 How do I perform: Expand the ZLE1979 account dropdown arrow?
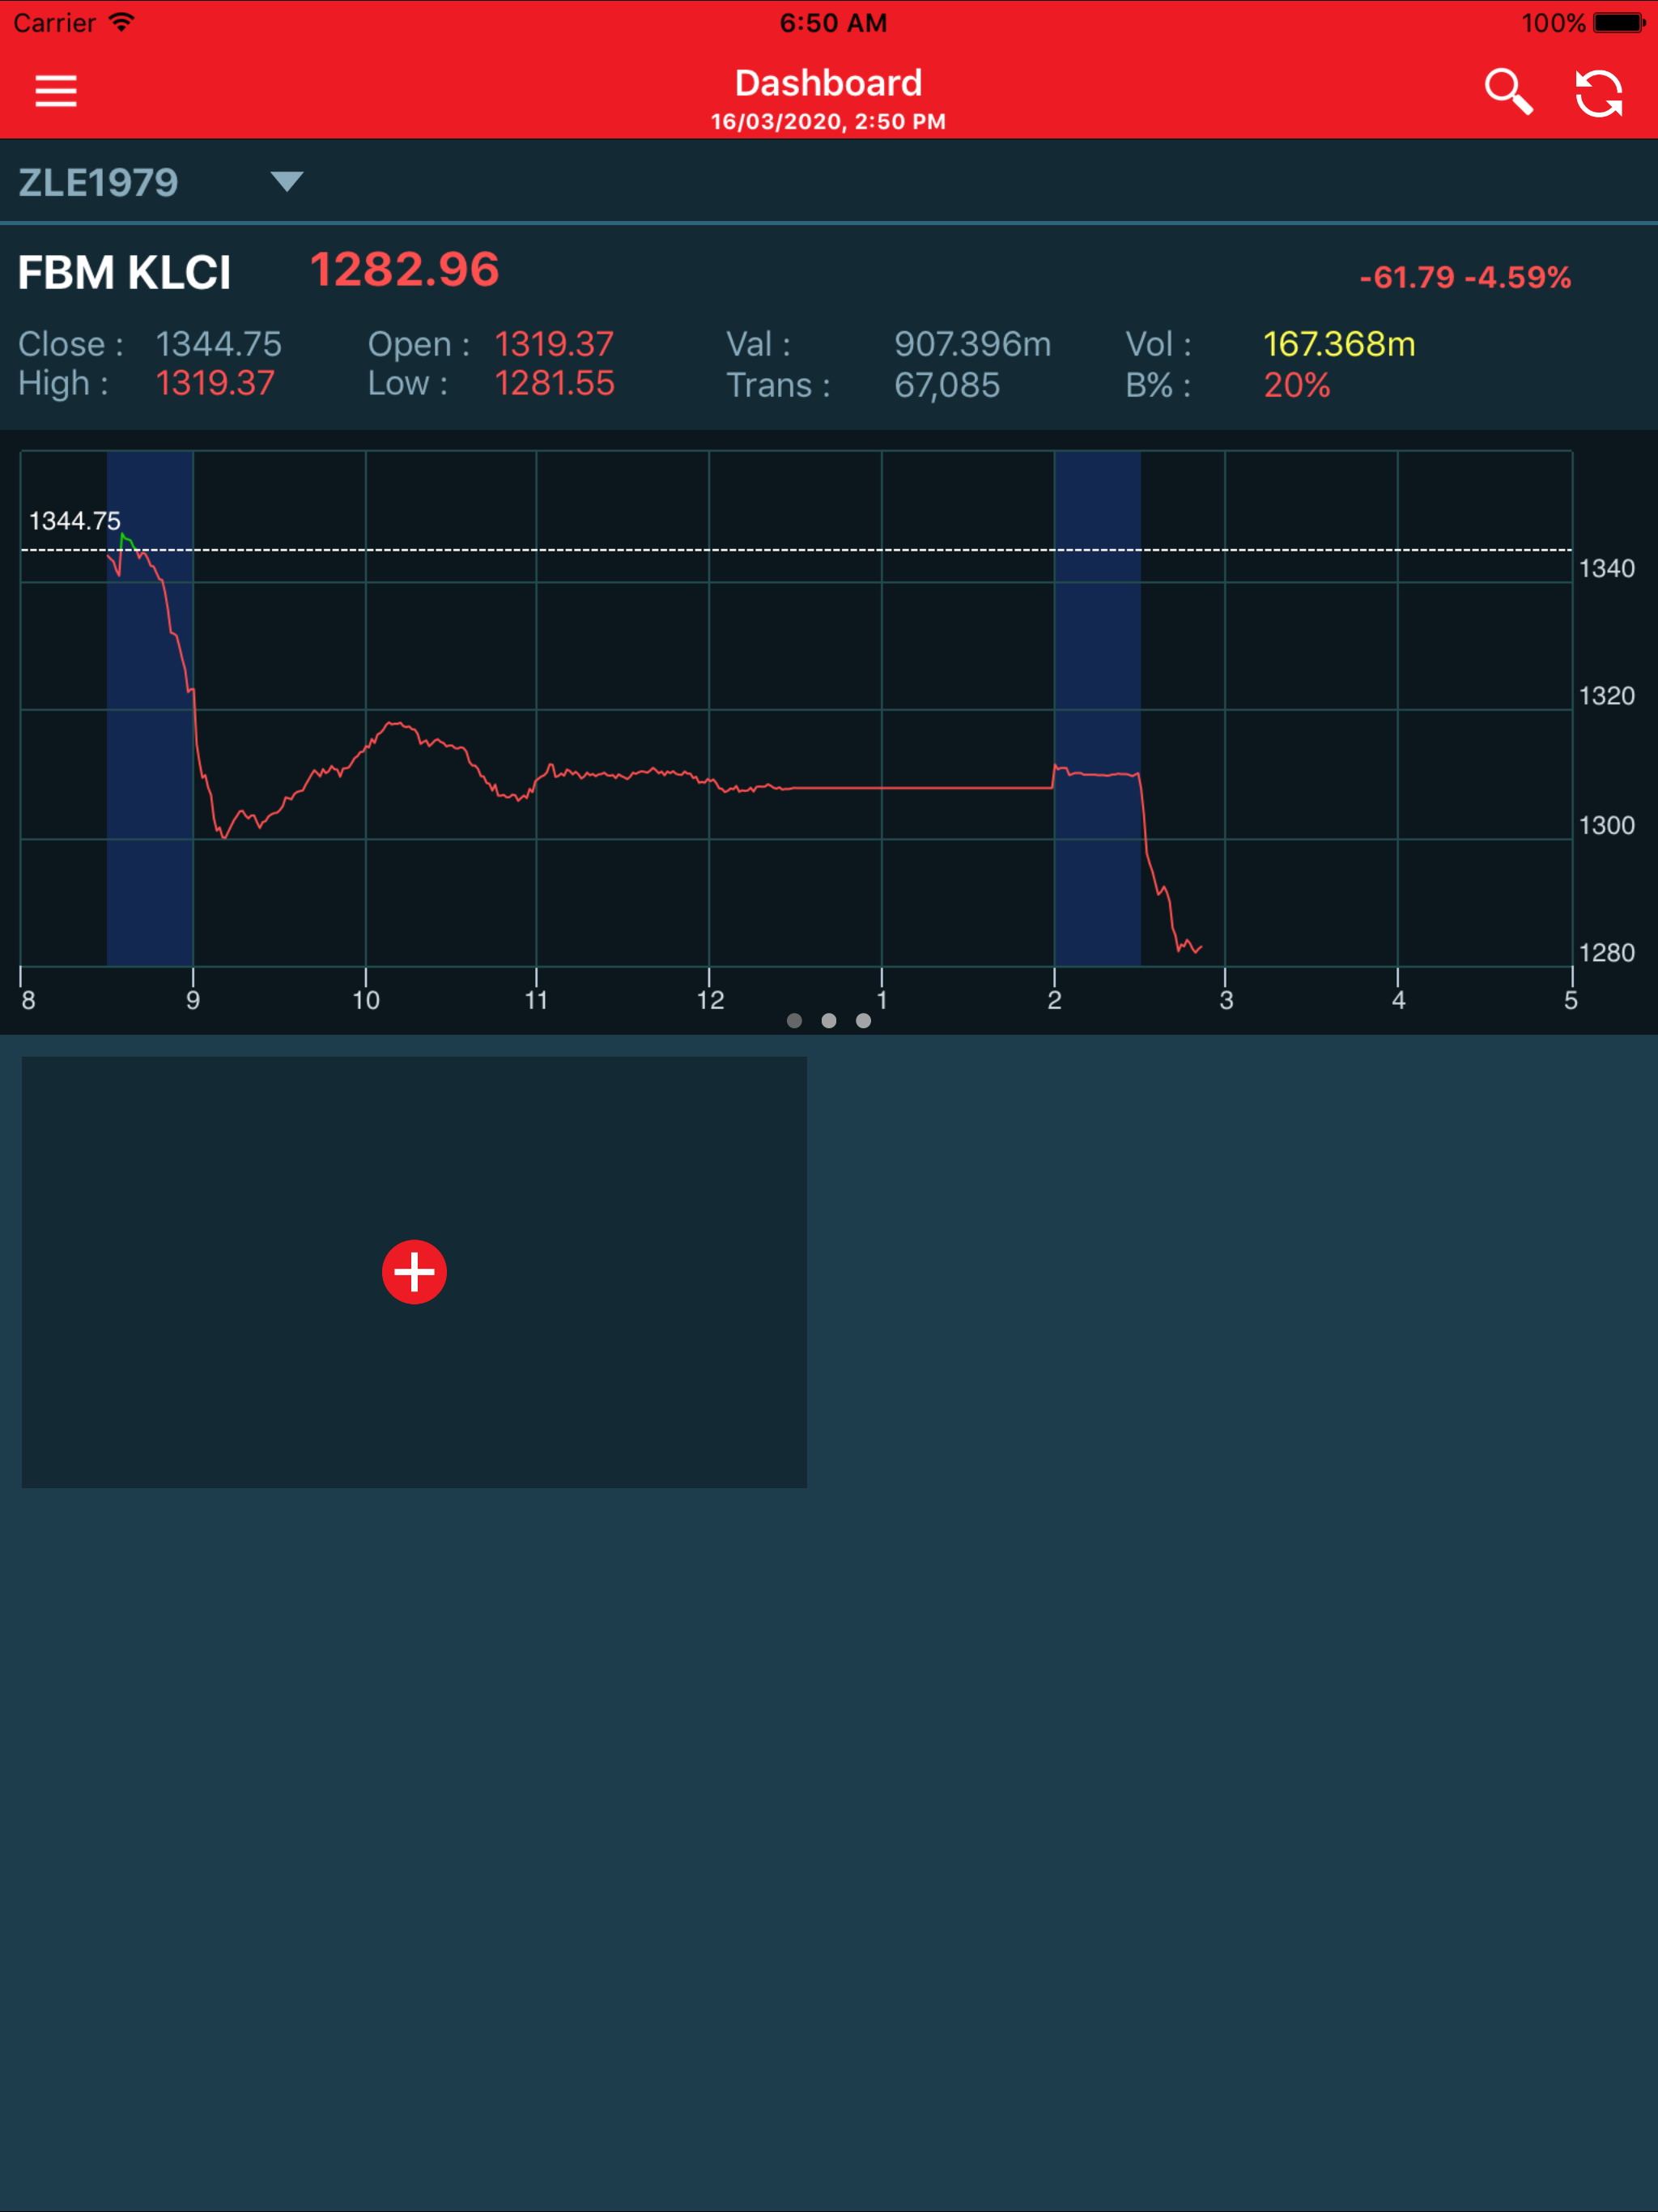point(287,181)
